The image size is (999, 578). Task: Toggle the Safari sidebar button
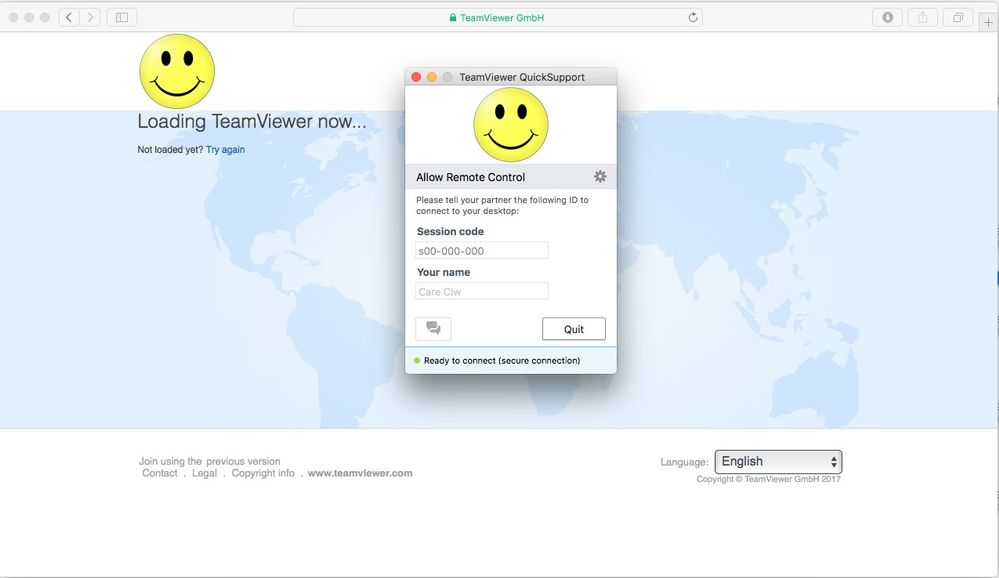(x=122, y=17)
